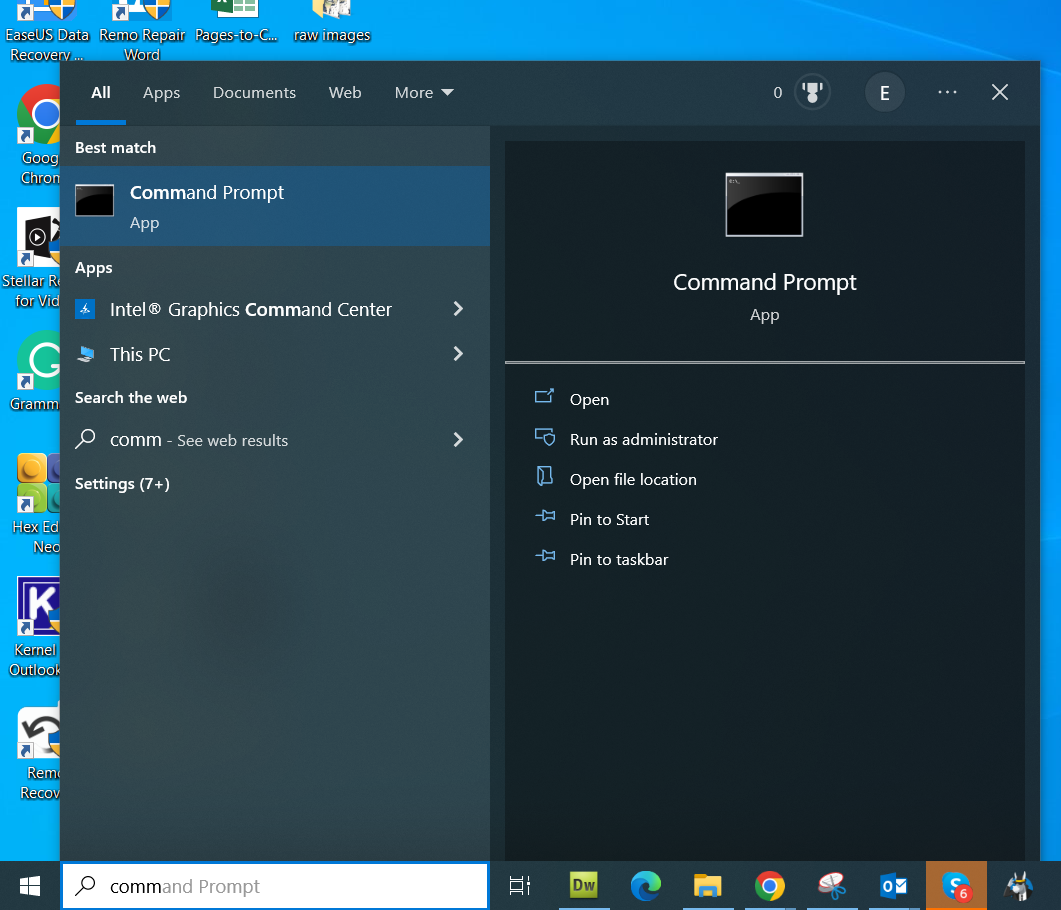Viewport: 1061px width, 910px height.
Task: Switch to the Documents search tab
Action: [254, 93]
